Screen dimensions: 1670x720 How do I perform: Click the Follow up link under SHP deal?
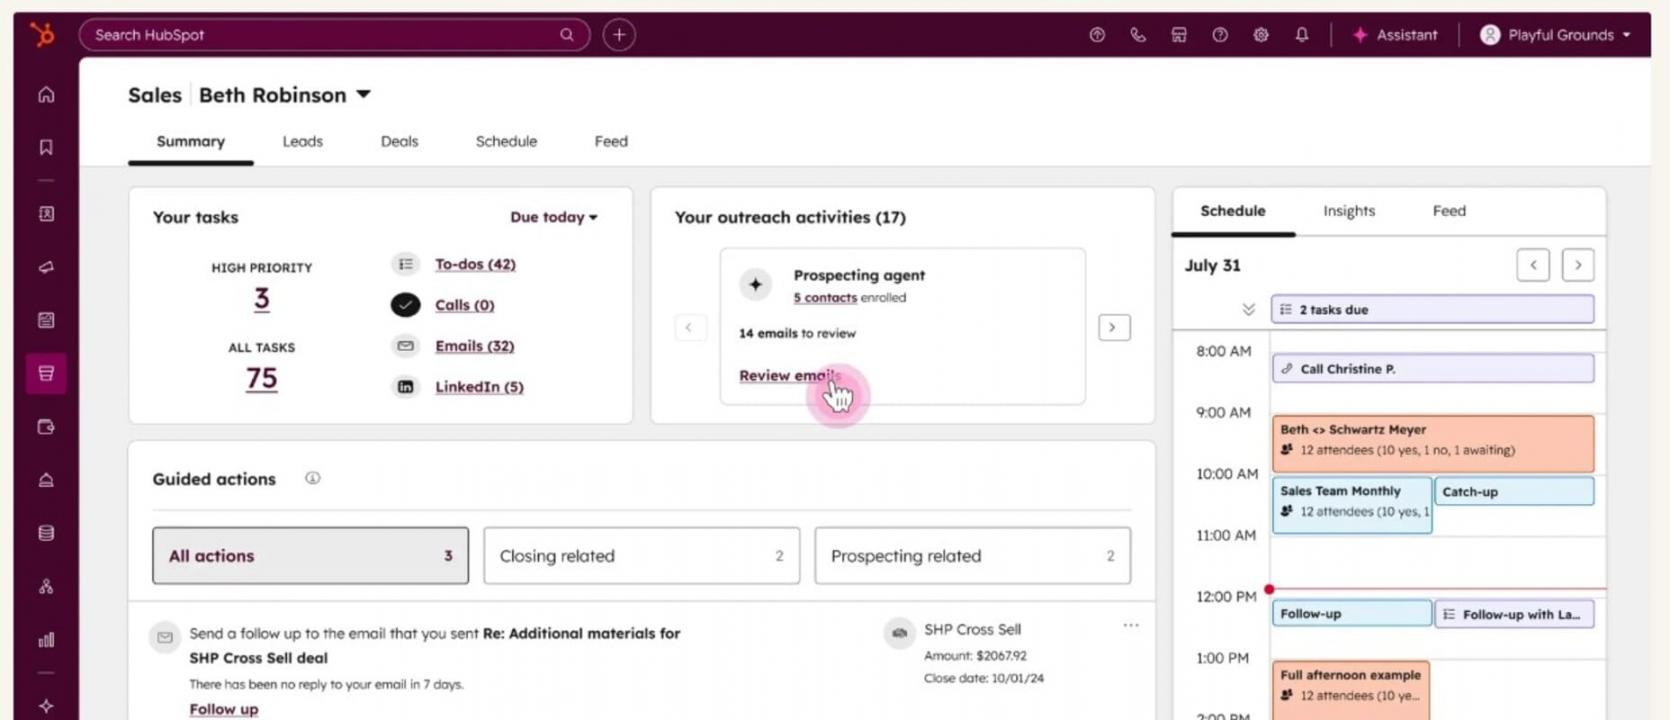pyautogui.click(x=224, y=709)
